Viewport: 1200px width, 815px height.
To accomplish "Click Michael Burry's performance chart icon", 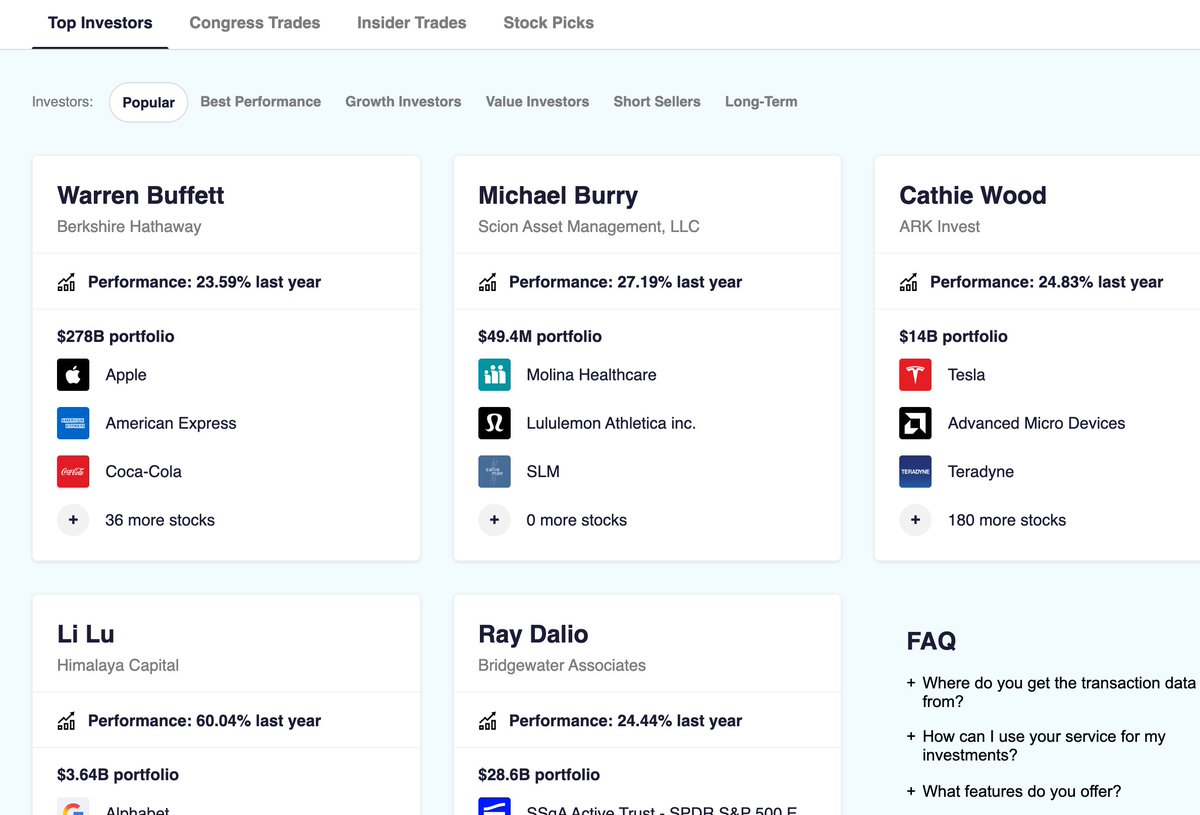I will click(x=487, y=283).
